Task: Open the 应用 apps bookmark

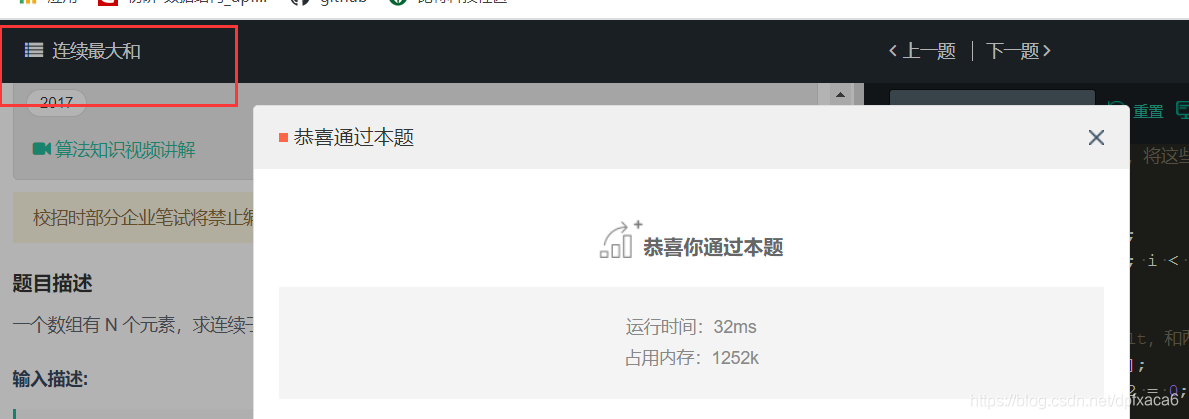Action: coord(38,2)
